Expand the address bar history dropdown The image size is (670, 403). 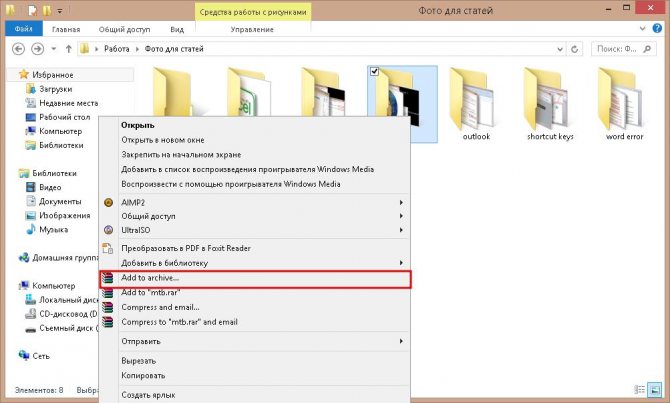[560, 49]
